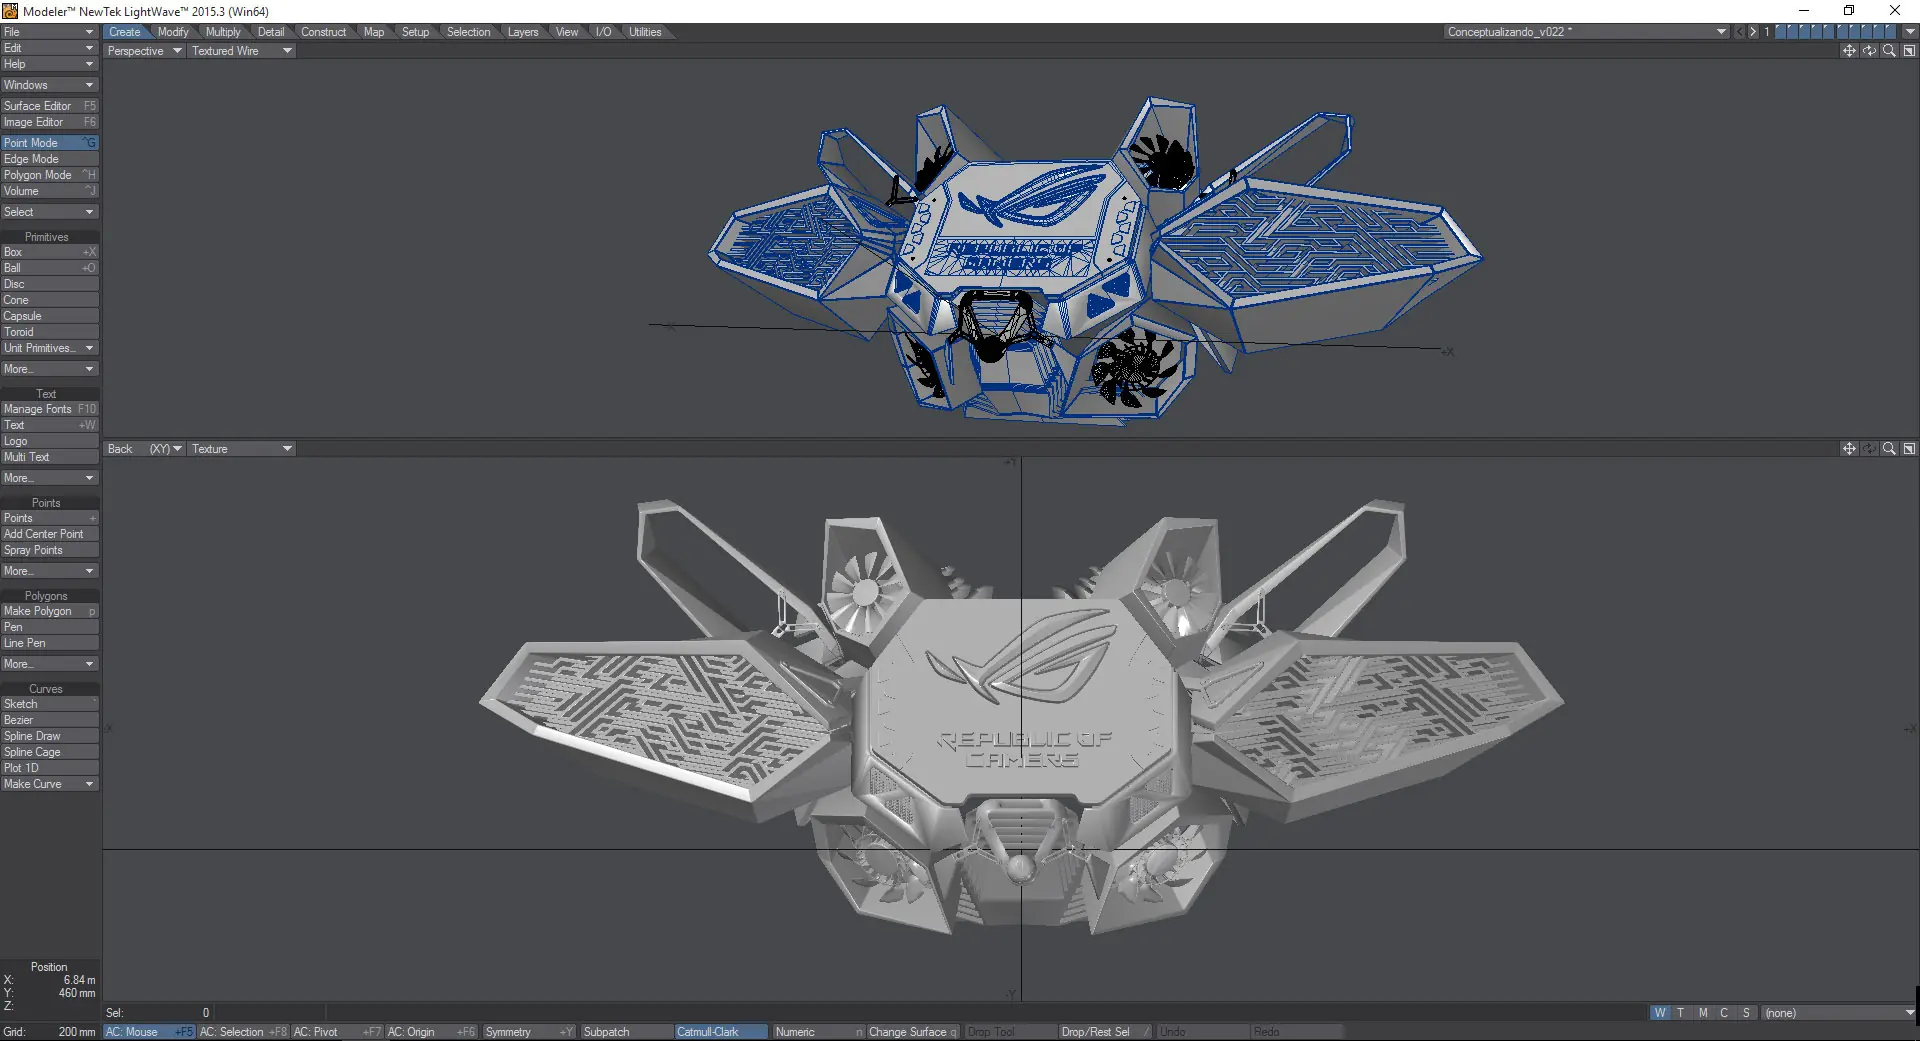Toggle the Symmetry option
Image resolution: width=1920 pixels, height=1041 pixels.
click(529, 1032)
